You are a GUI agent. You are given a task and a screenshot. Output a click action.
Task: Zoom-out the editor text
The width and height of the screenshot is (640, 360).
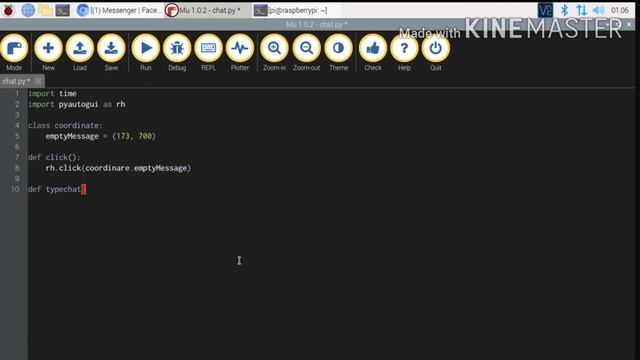click(x=307, y=53)
